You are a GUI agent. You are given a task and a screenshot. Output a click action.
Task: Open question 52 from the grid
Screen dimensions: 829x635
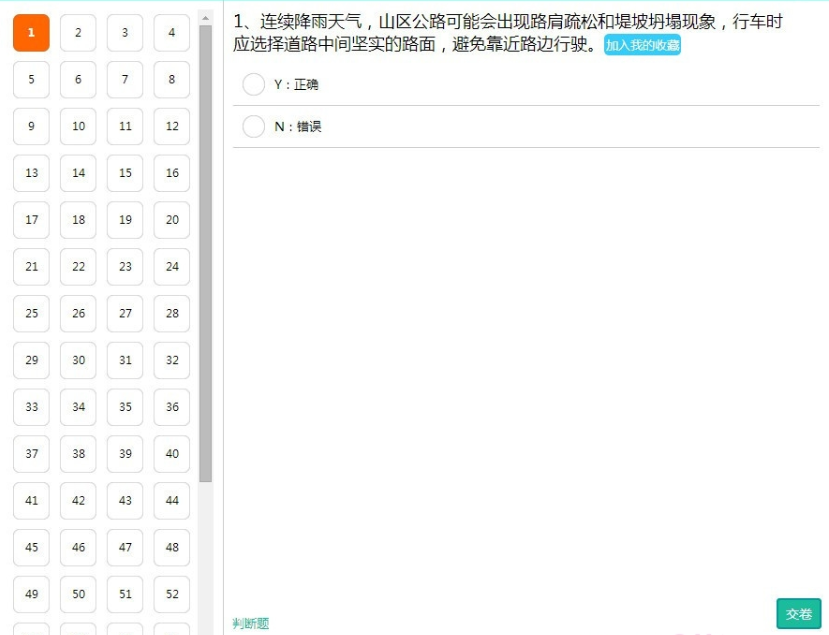(171, 594)
